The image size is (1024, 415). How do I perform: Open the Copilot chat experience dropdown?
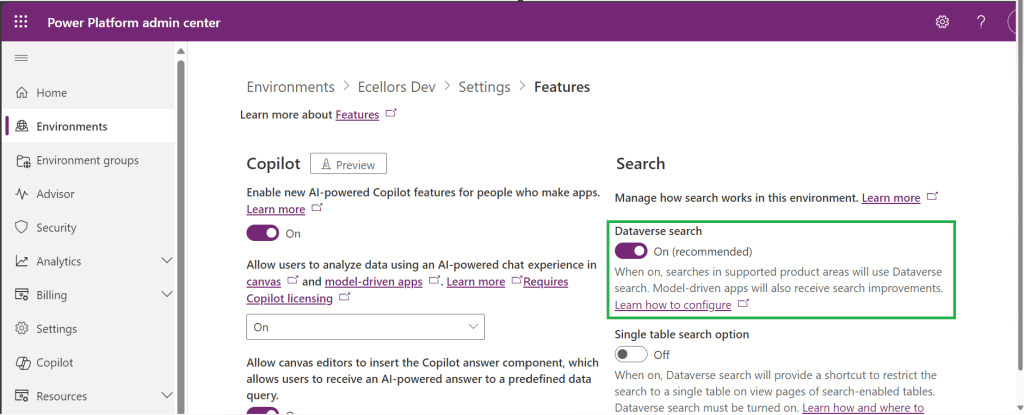[x=365, y=327]
